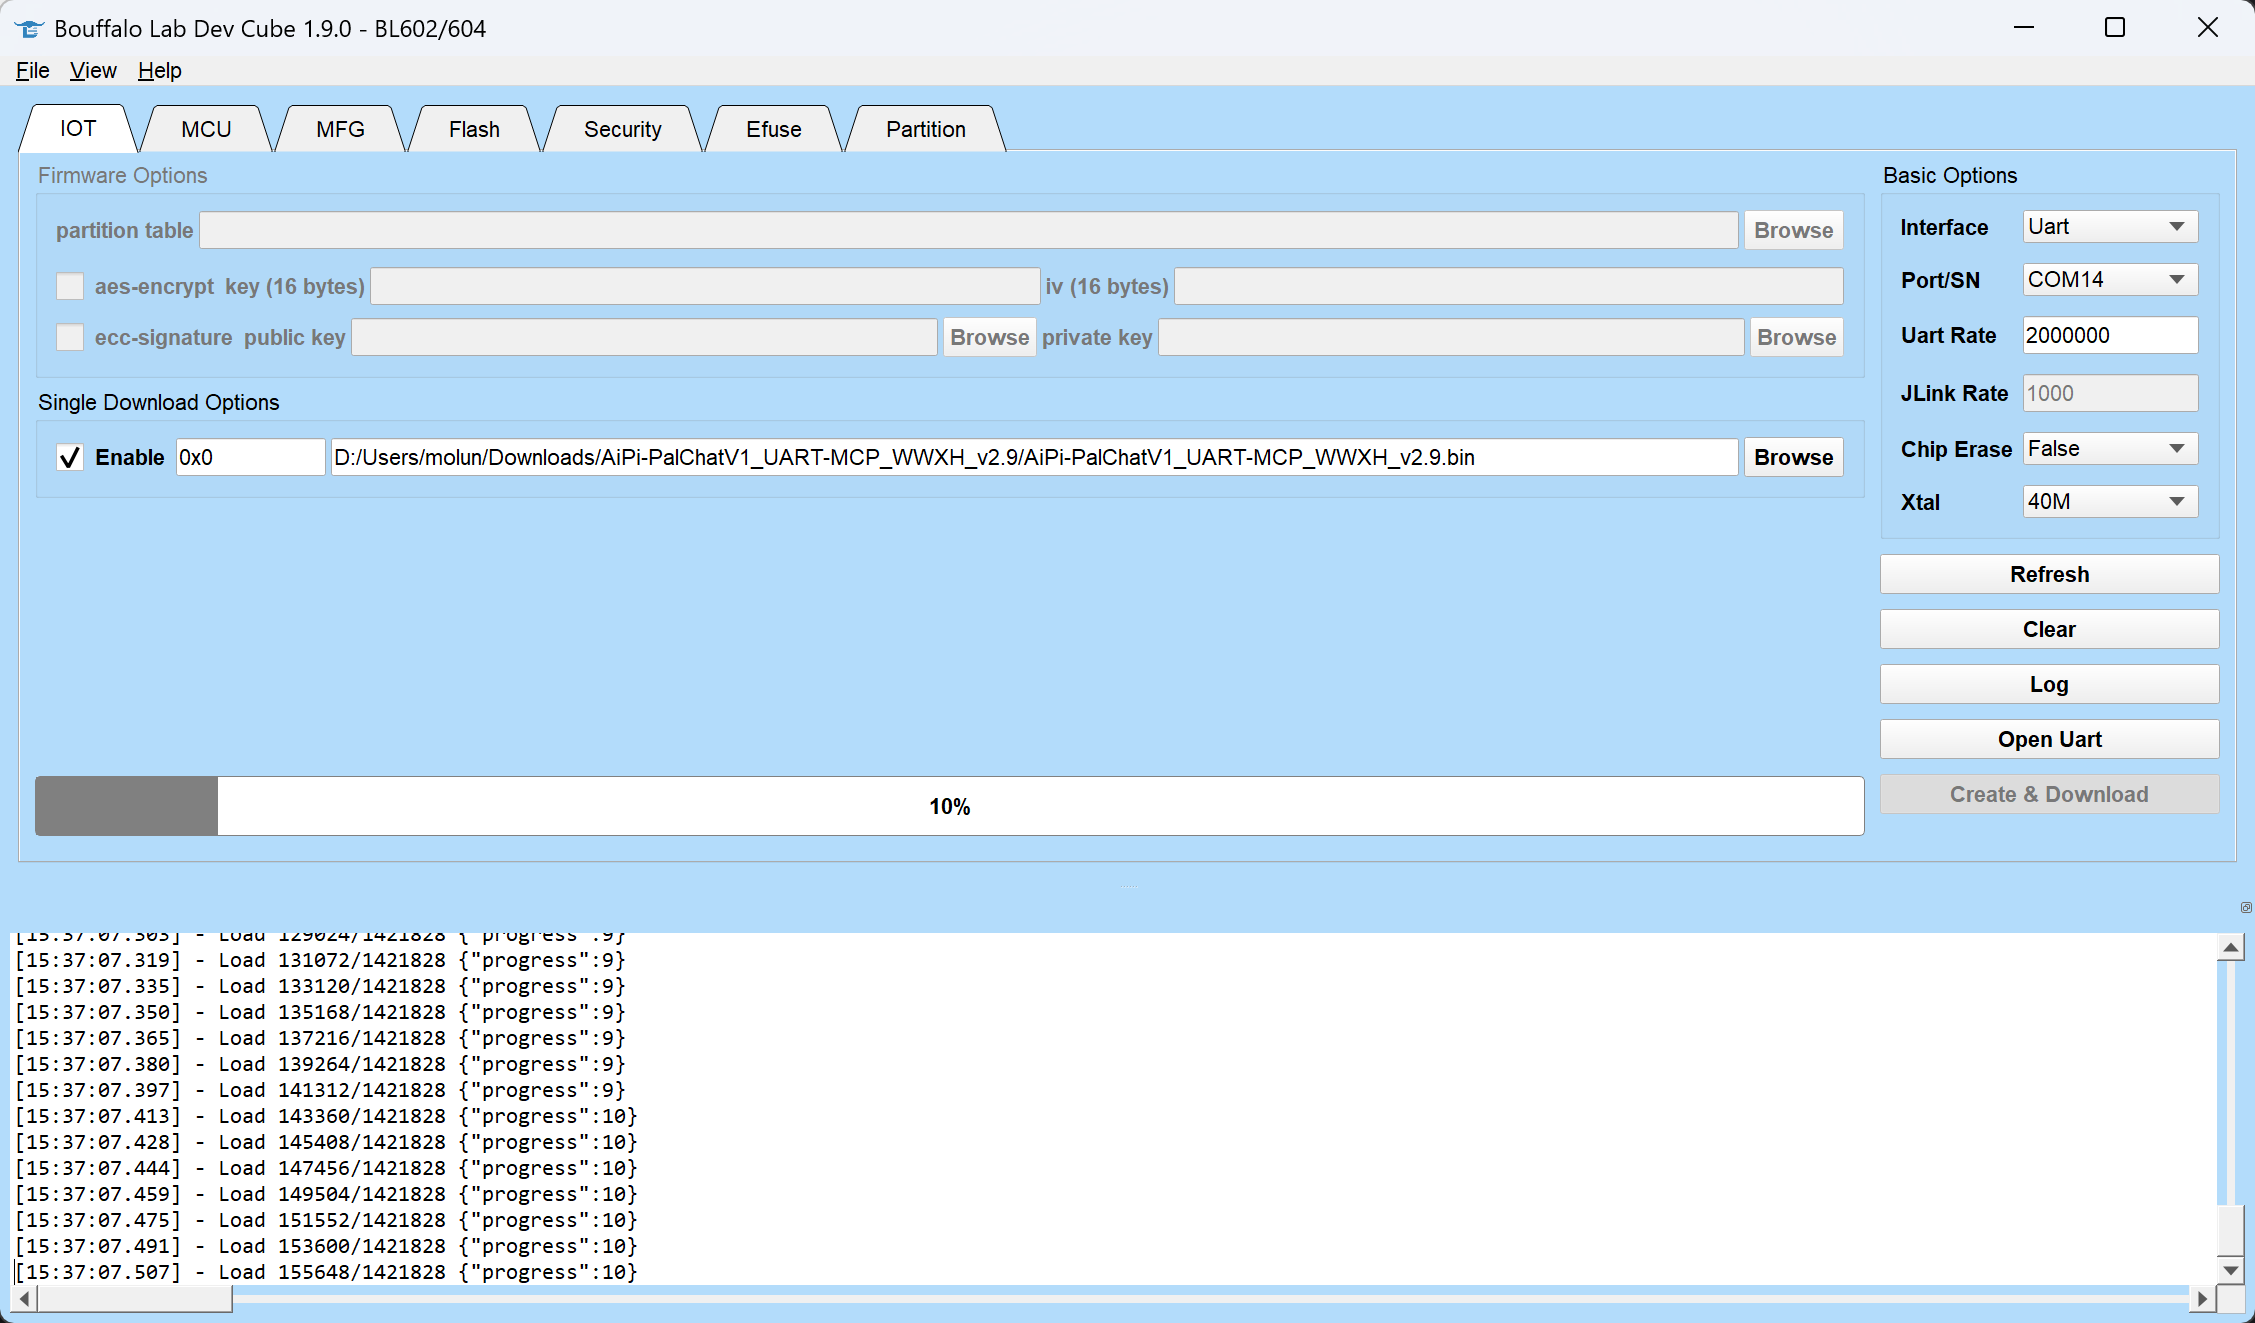Image resolution: width=2255 pixels, height=1323 pixels.
Task: Click the public key input field
Action: (x=644, y=337)
